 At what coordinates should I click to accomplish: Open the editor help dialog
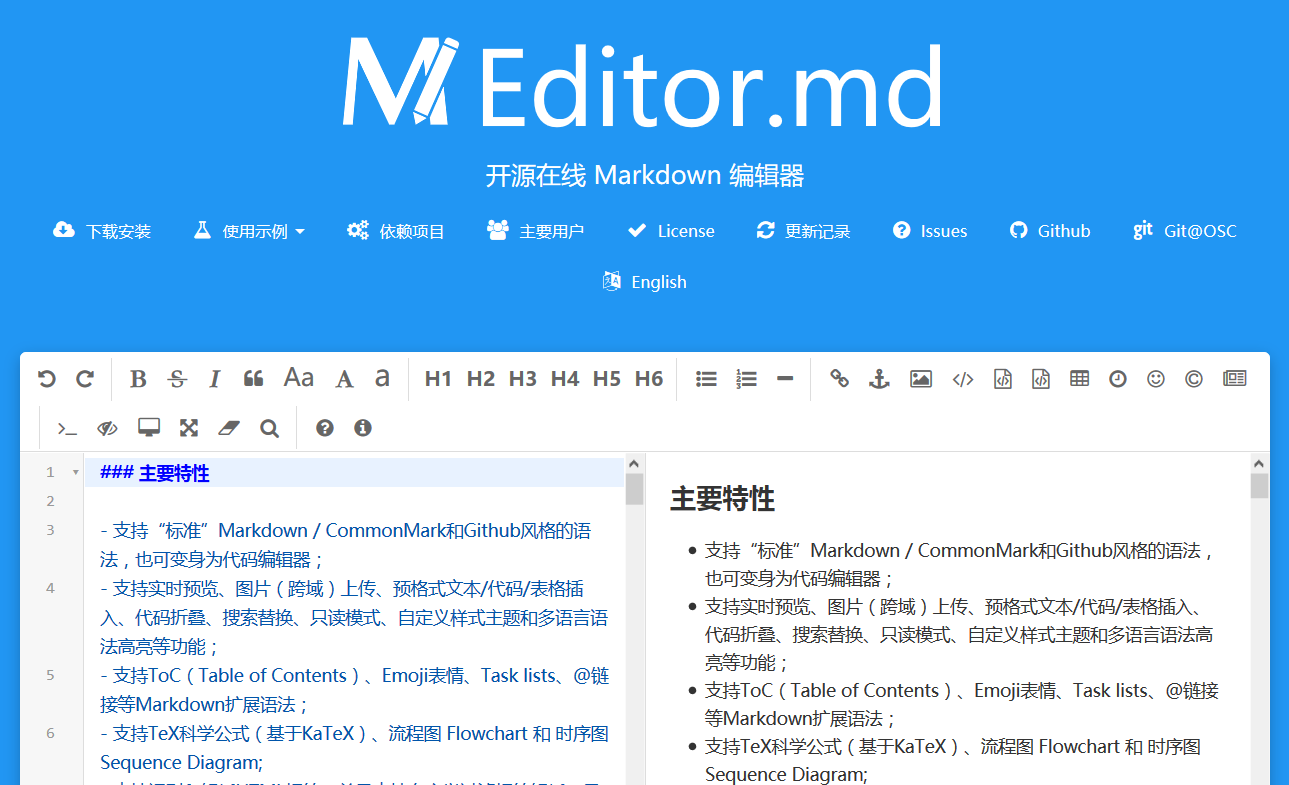tap(325, 428)
